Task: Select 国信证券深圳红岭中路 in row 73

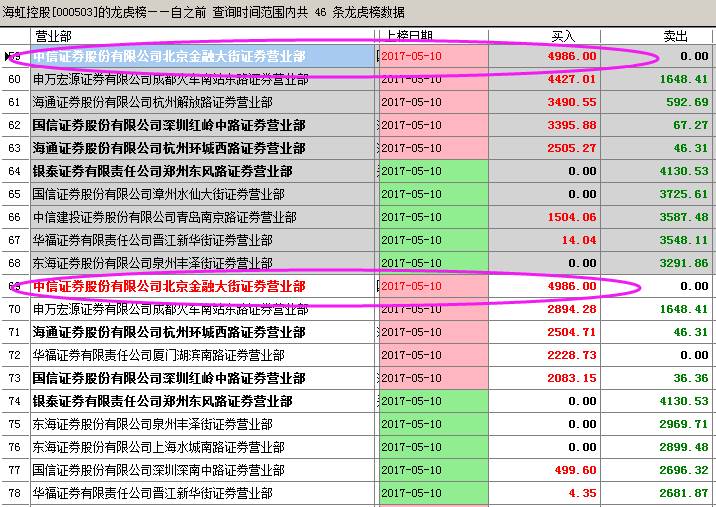Action: tap(168, 378)
